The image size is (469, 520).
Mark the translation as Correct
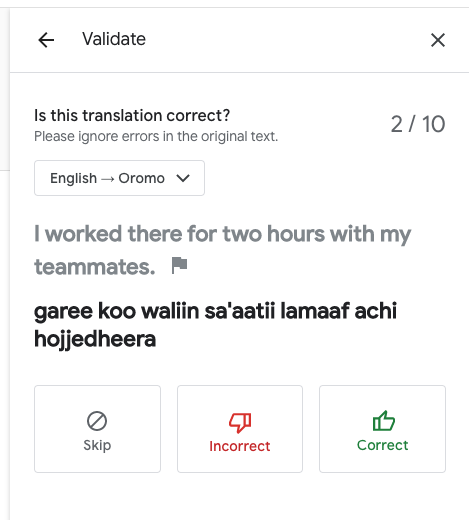click(382, 429)
